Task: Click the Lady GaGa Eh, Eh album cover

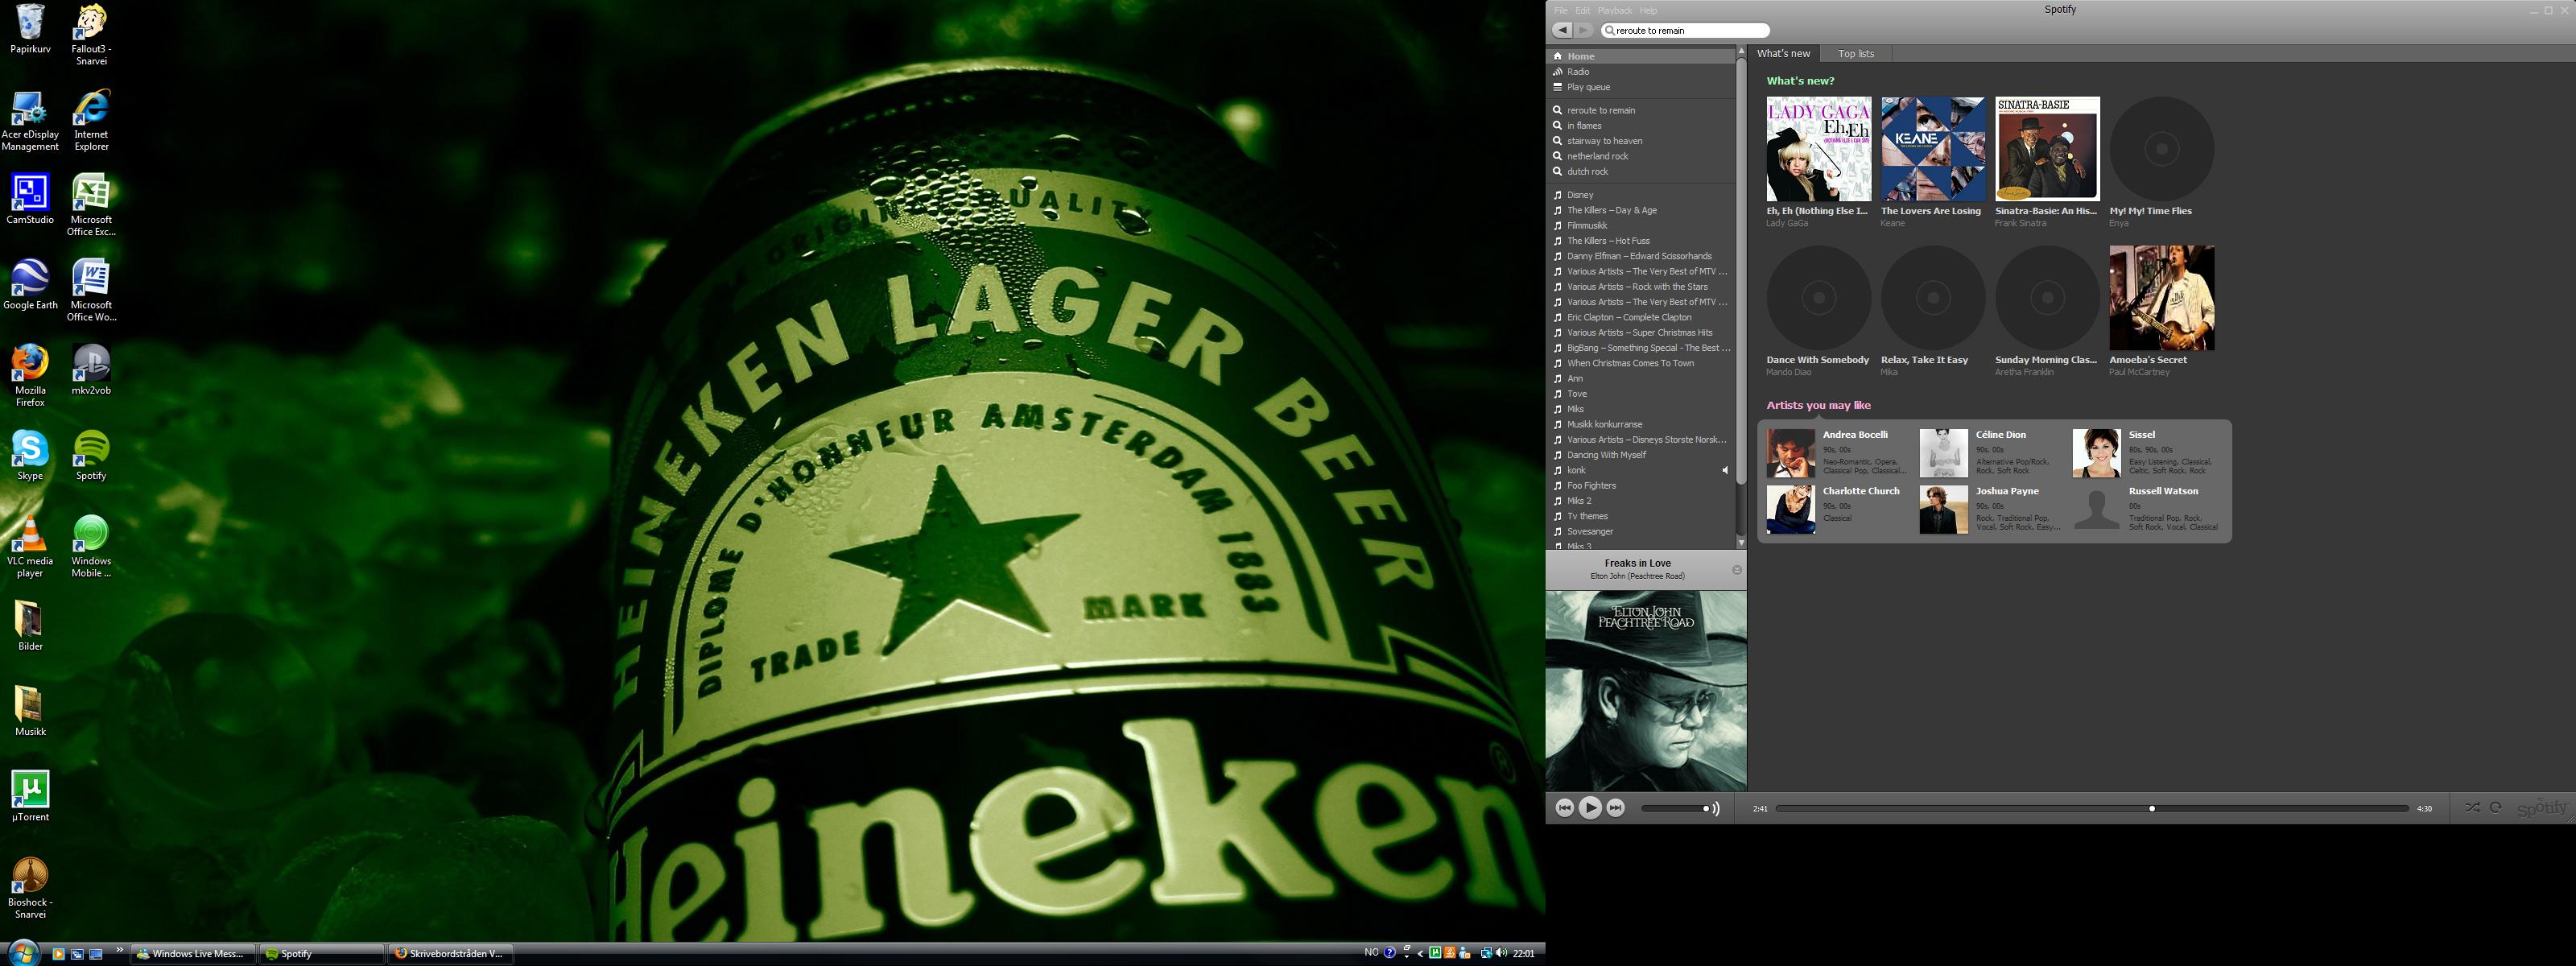Action: pos(1819,149)
